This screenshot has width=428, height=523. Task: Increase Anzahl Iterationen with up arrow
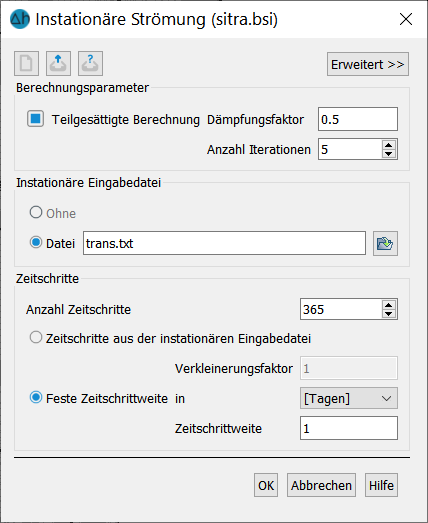pyautogui.click(x=388, y=145)
